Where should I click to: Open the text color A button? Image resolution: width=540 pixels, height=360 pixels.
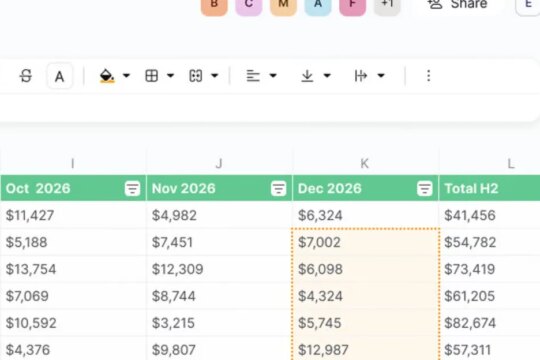60,76
